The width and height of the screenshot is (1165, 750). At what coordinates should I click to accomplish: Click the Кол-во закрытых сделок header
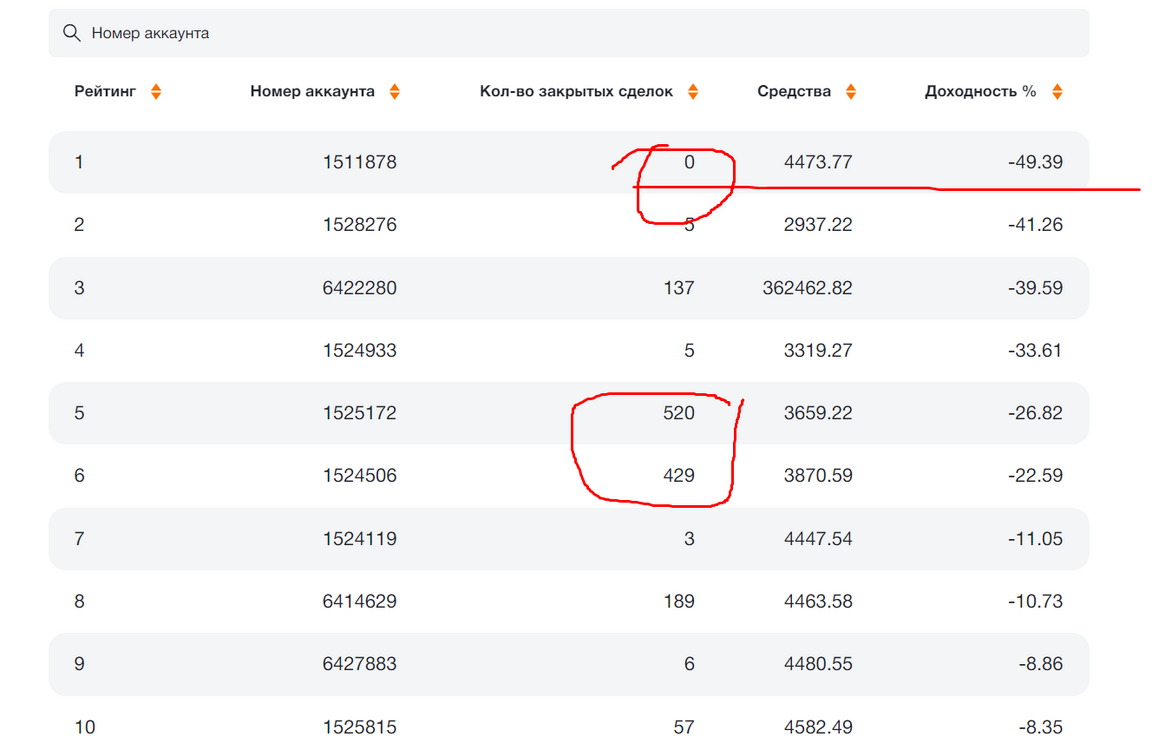click(577, 91)
